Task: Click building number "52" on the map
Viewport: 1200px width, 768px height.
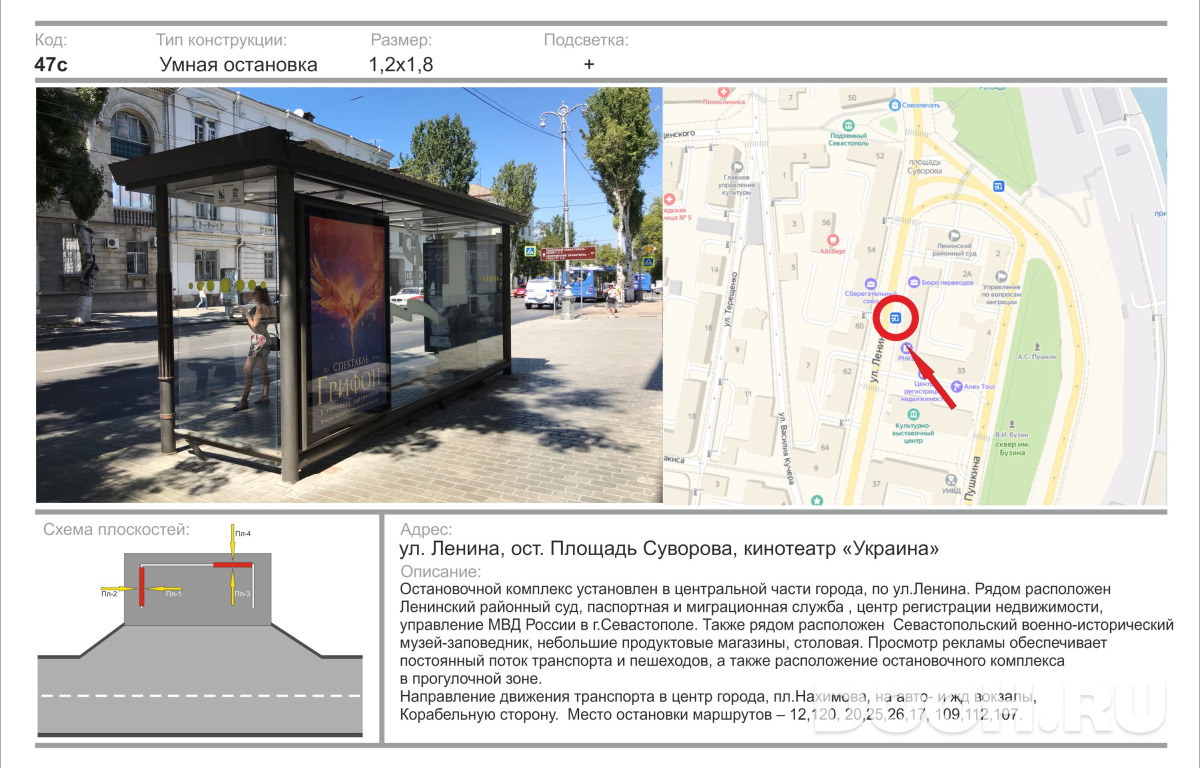Action: pyautogui.click(x=880, y=156)
